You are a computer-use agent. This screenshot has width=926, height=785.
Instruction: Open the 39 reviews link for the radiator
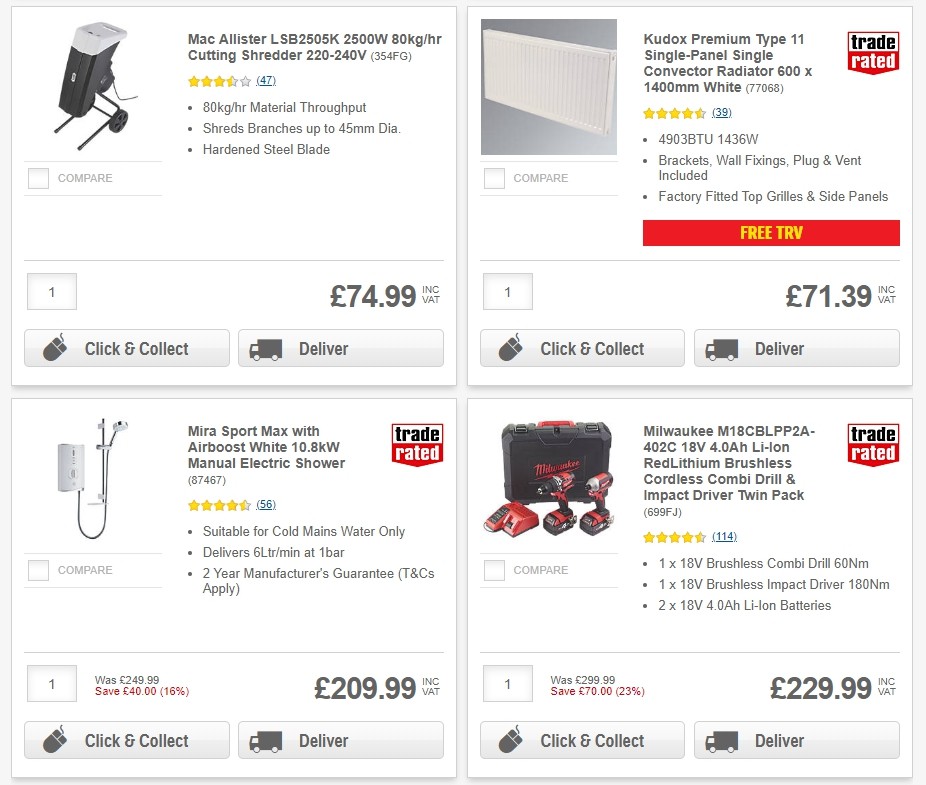tap(721, 112)
